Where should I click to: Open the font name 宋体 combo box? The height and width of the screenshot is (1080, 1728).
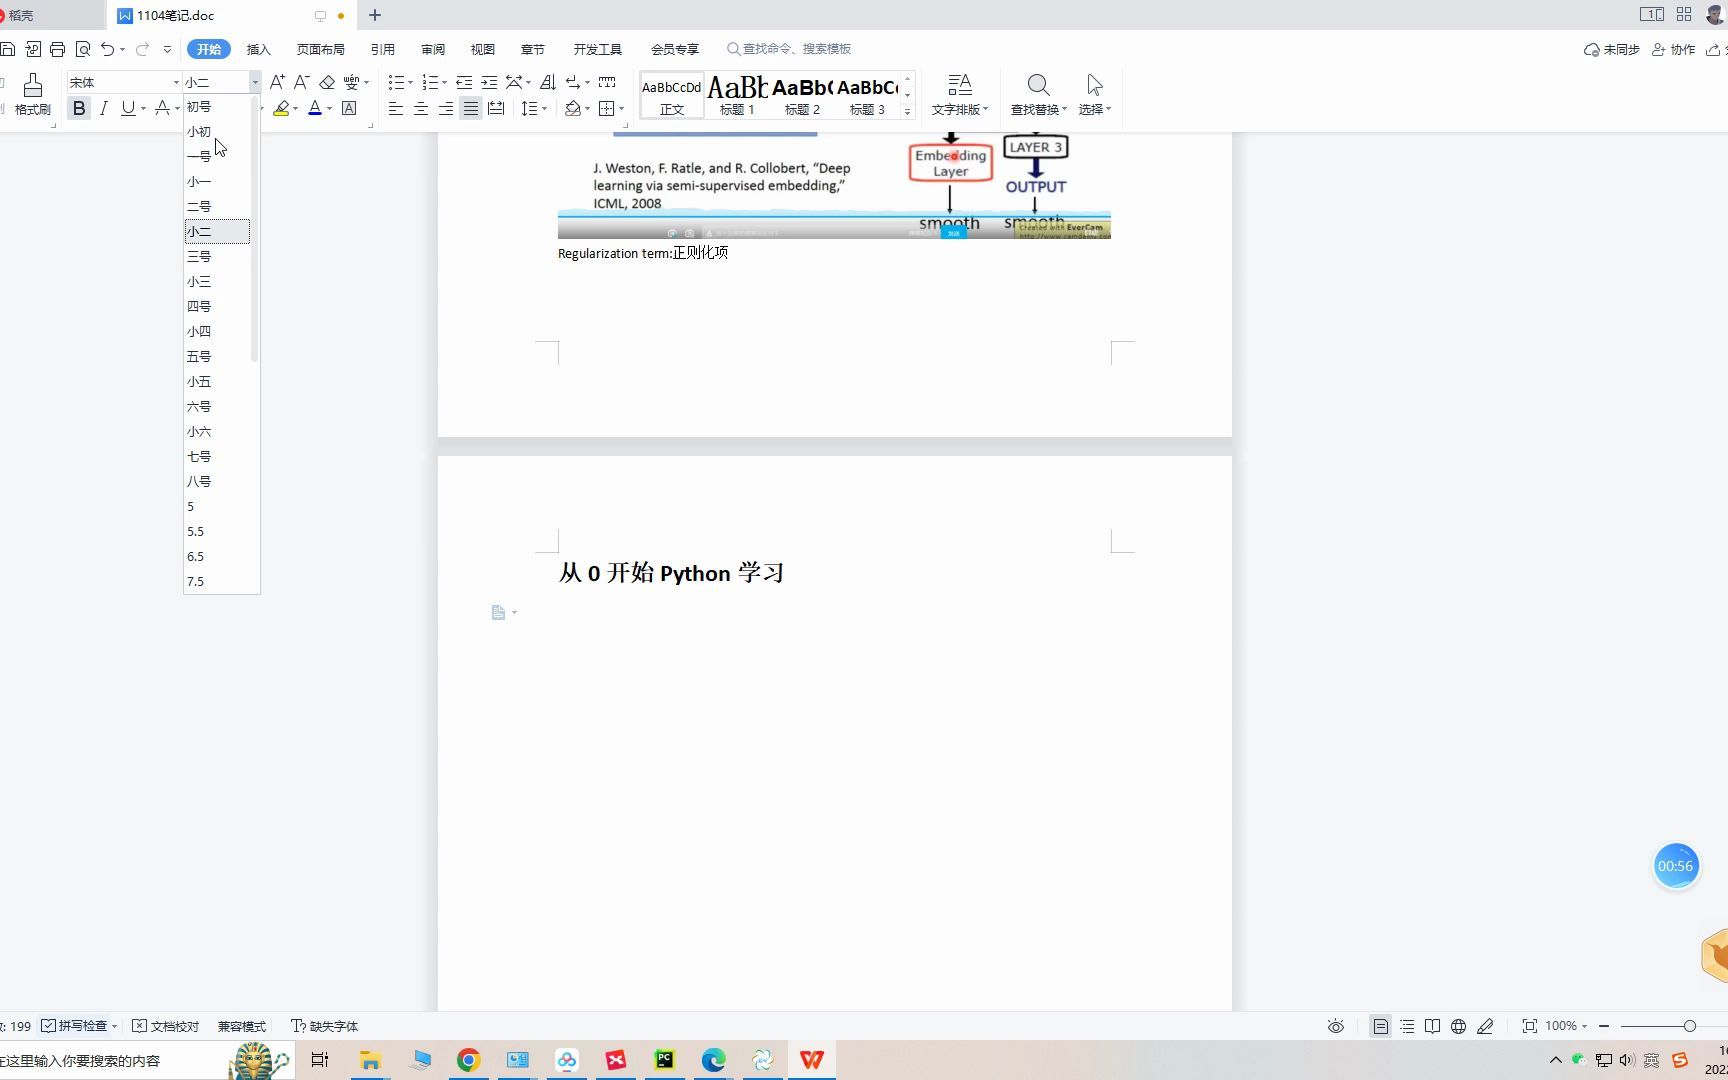point(124,82)
